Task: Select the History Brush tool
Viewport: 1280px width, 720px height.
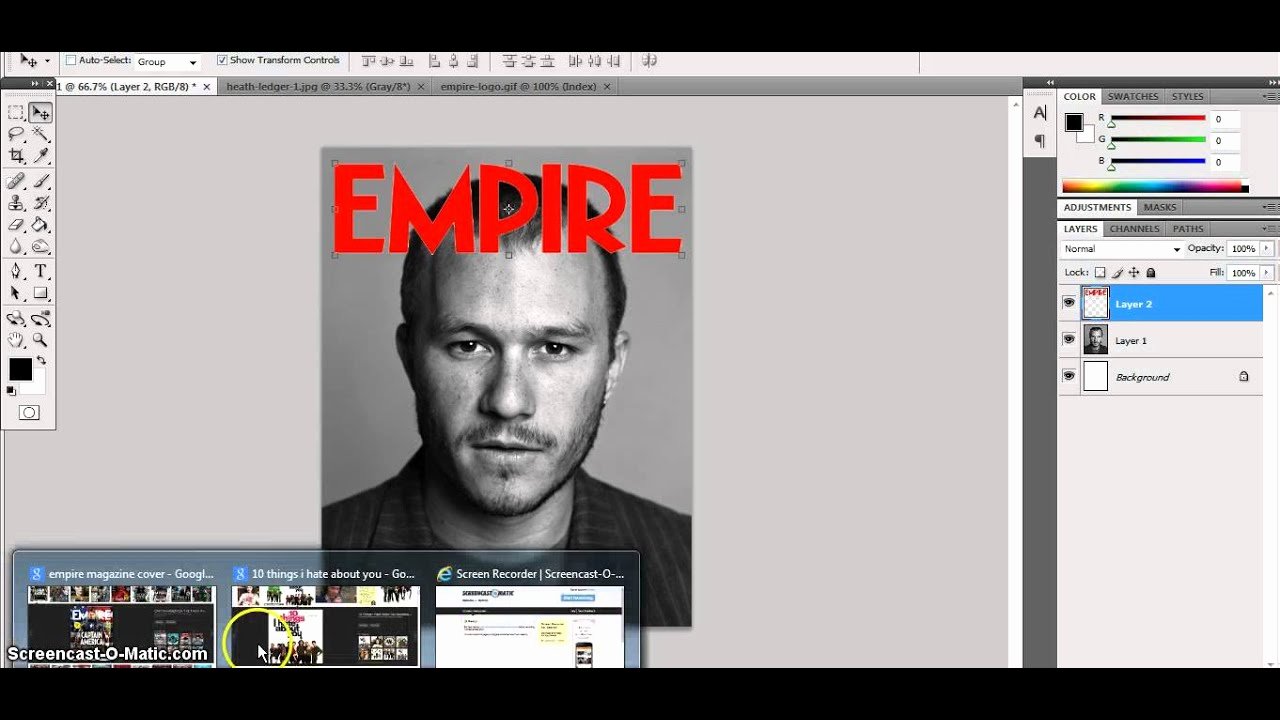Action: [x=40, y=203]
